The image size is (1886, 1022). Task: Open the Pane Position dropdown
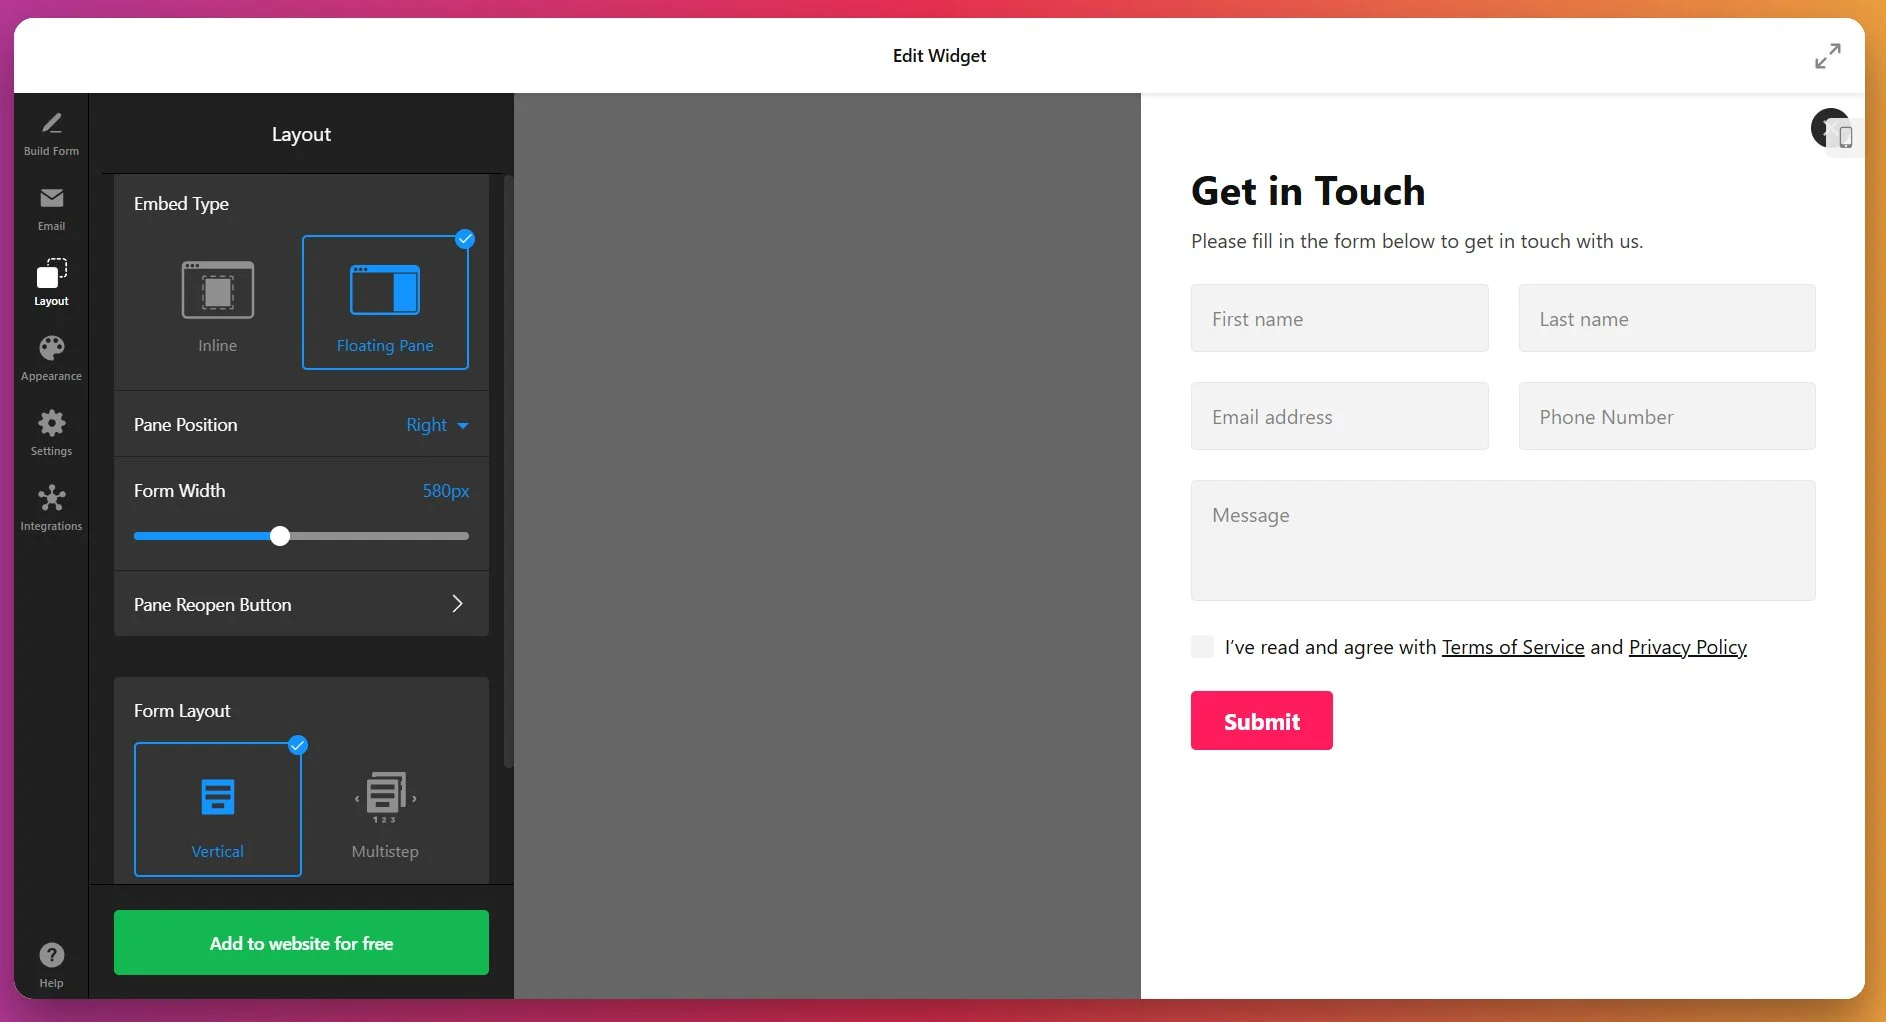coord(435,425)
